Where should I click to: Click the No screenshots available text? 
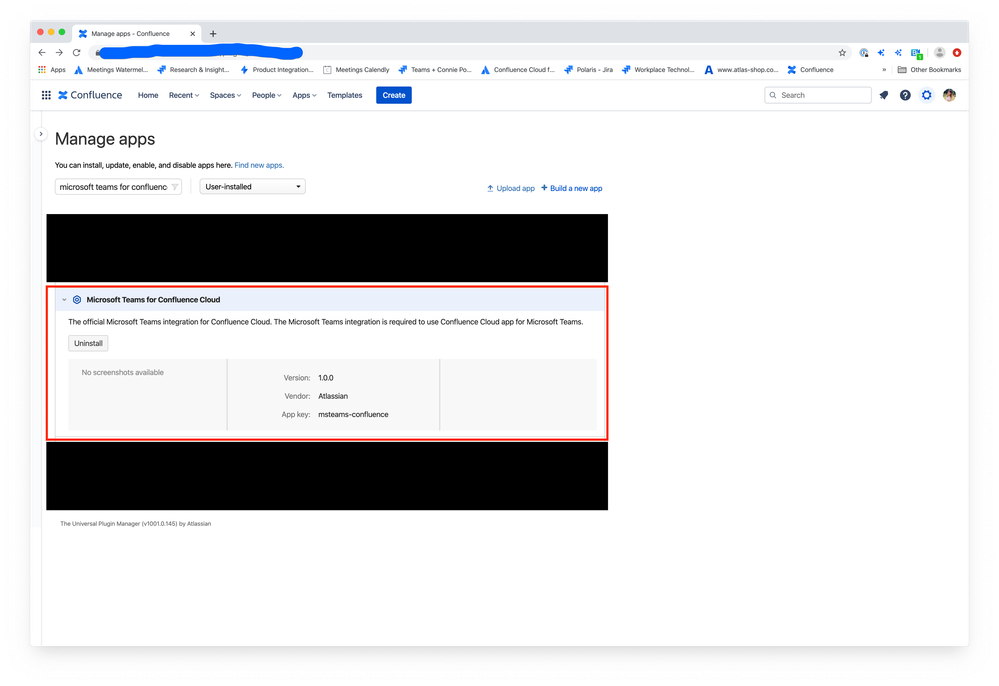tap(122, 373)
